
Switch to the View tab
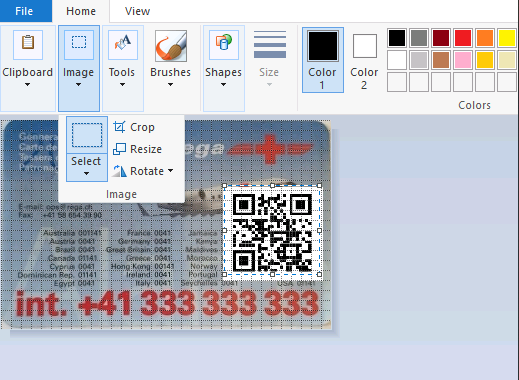point(137,11)
